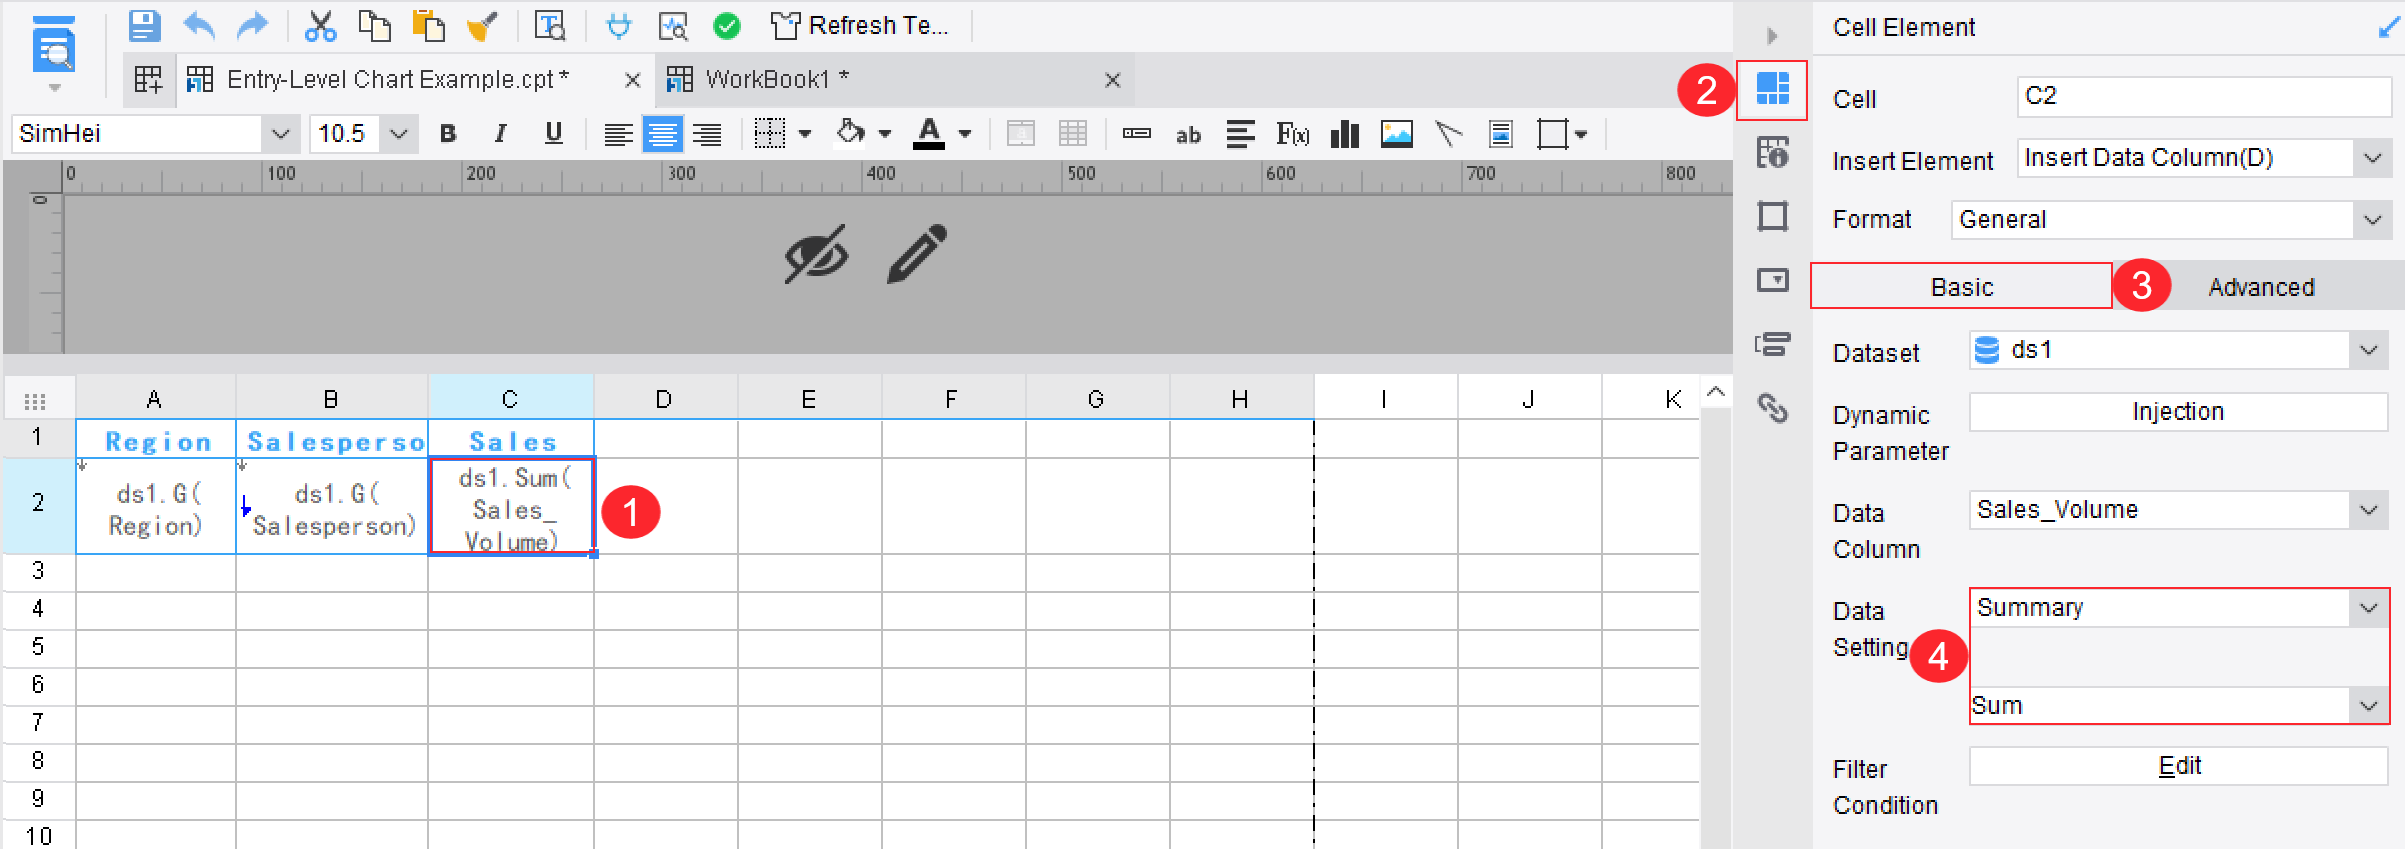Open the new template grid-plus icon

148,80
